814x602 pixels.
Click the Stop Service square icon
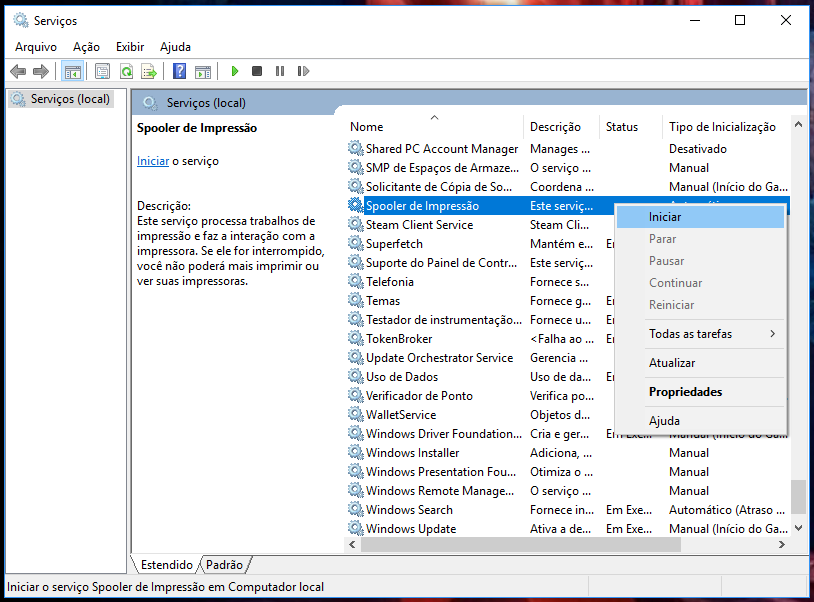coord(257,71)
